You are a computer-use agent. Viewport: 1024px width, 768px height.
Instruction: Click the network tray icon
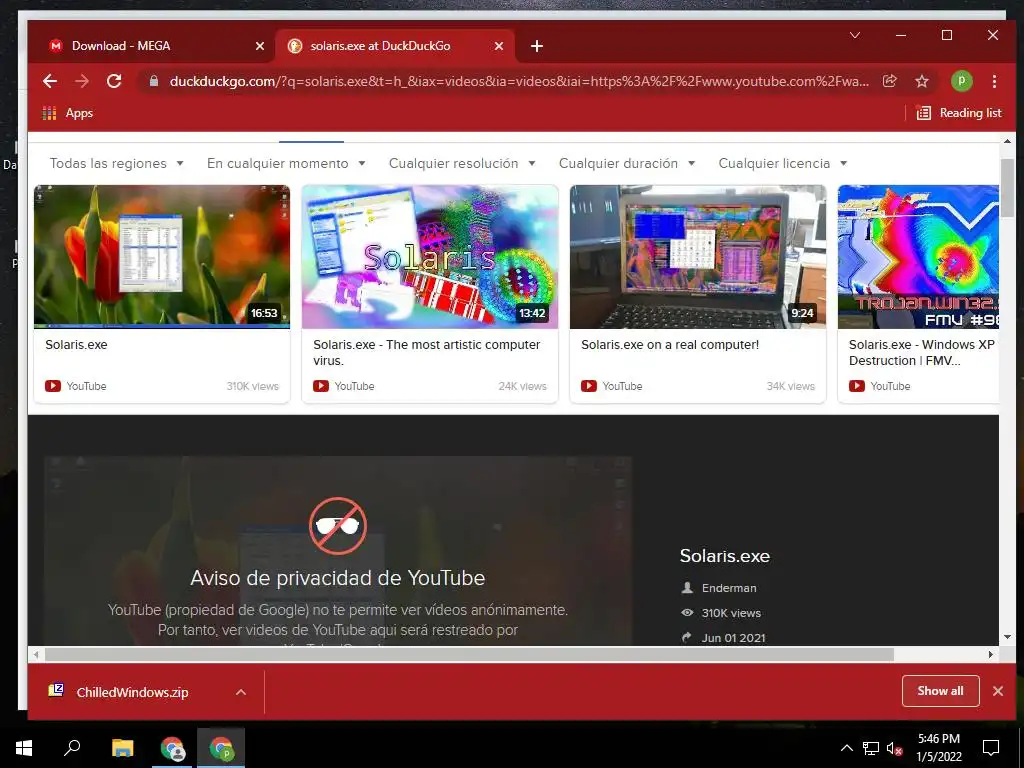[871, 749]
